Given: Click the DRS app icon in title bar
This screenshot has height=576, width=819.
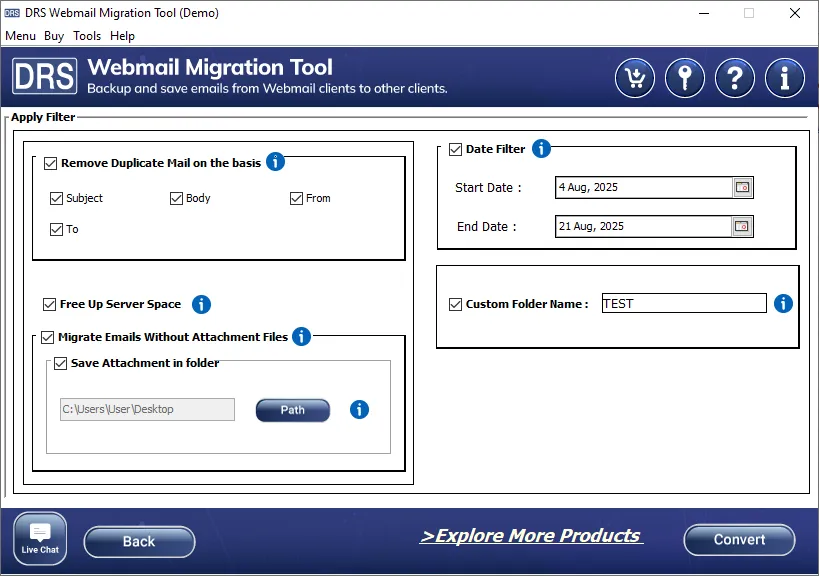Looking at the screenshot, I should [12, 13].
